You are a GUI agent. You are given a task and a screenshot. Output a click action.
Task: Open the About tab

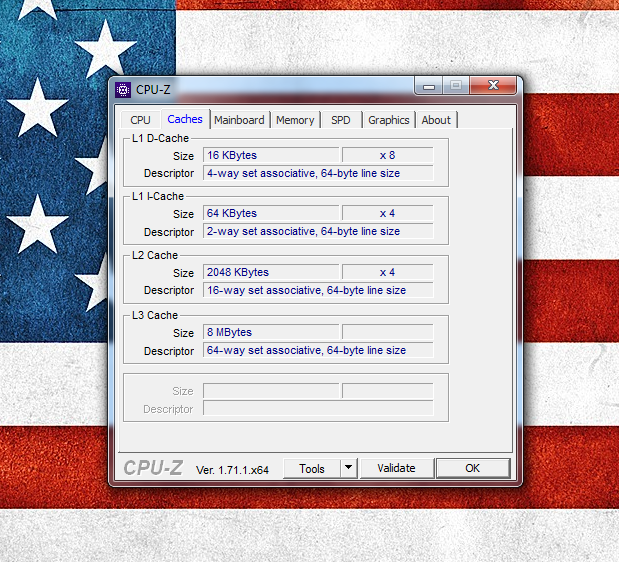(x=436, y=120)
